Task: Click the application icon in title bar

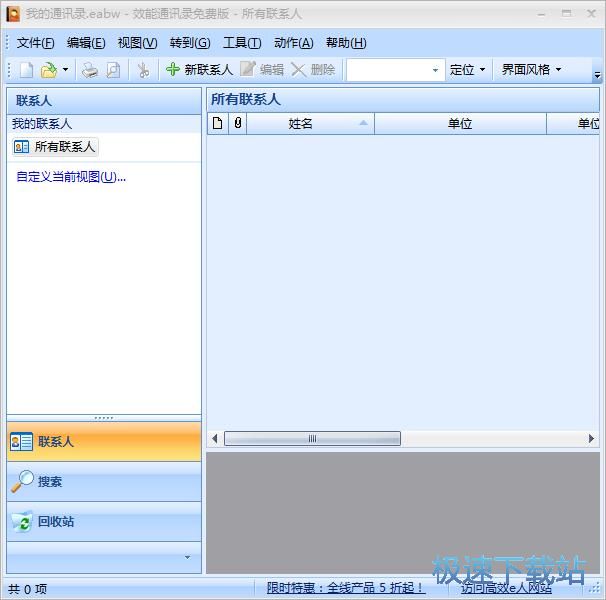Action: click(x=13, y=14)
